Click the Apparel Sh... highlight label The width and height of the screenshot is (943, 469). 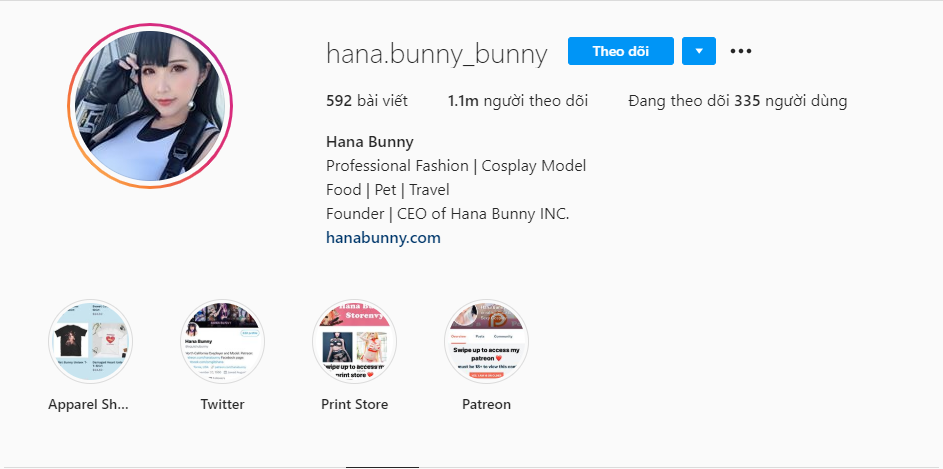click(88, 404)
